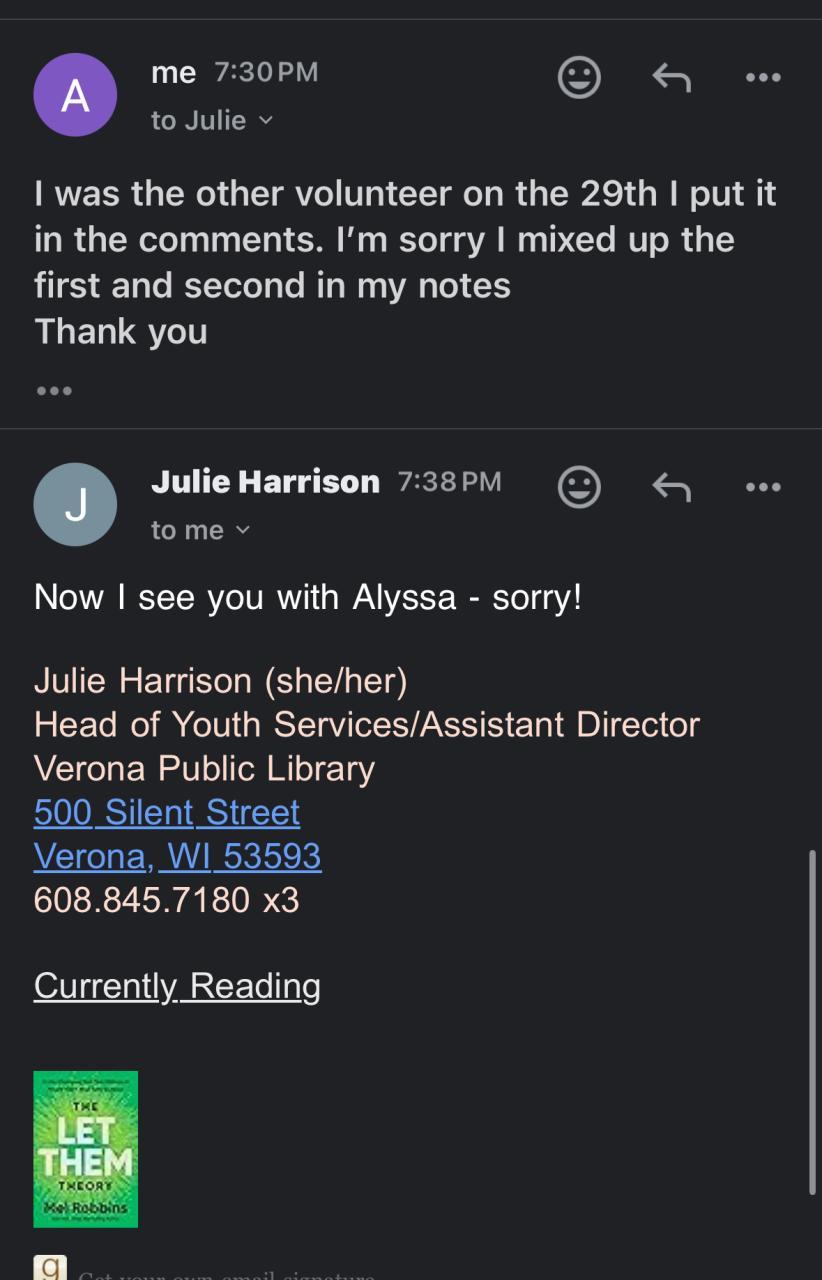This screenshot has height=1280, width=822.
Task: Tap the purple A sender avatar
Action: click(75, 95)
